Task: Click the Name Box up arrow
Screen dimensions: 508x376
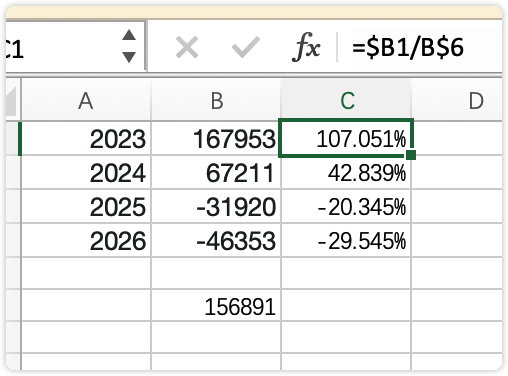Action: 129,35
